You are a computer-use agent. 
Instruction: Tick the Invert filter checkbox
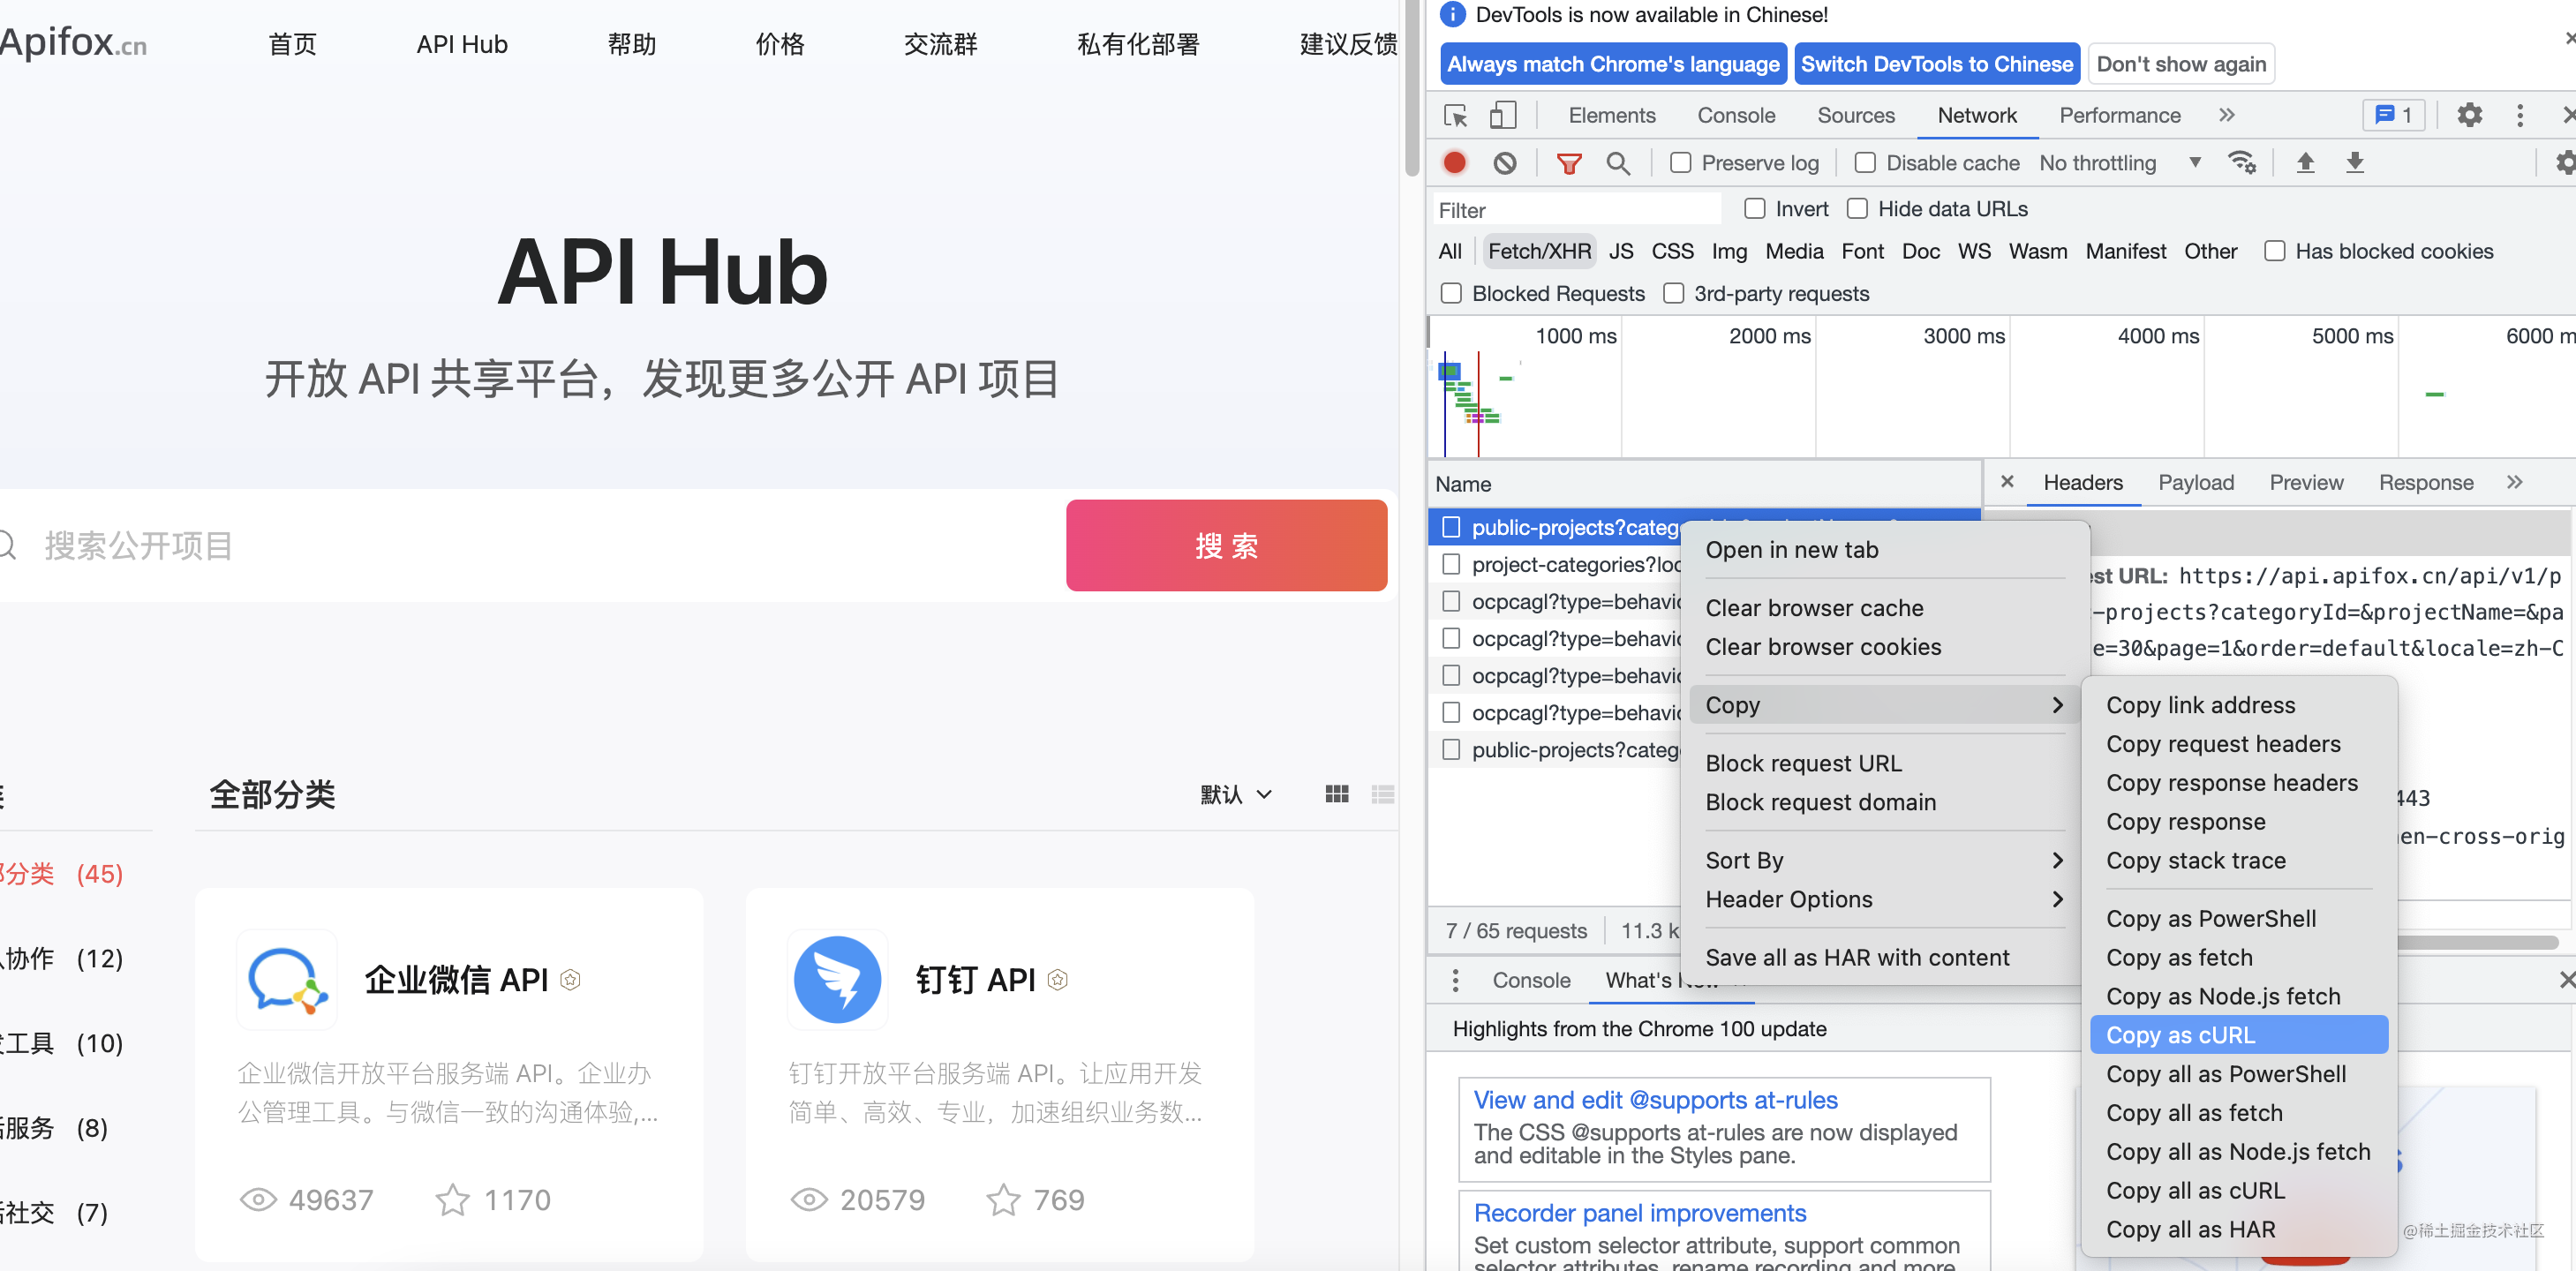click(1754, 208)
